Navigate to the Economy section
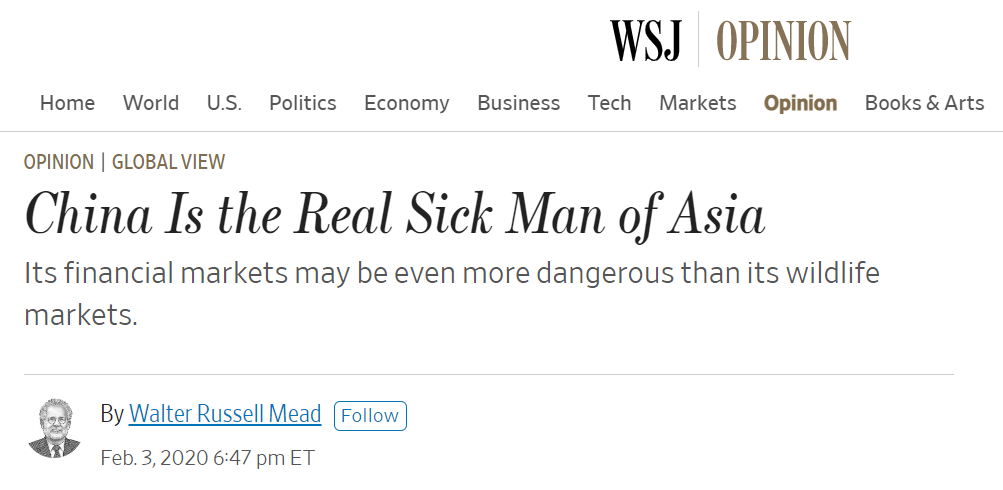The image size is (1003, 490). [407, 103]
